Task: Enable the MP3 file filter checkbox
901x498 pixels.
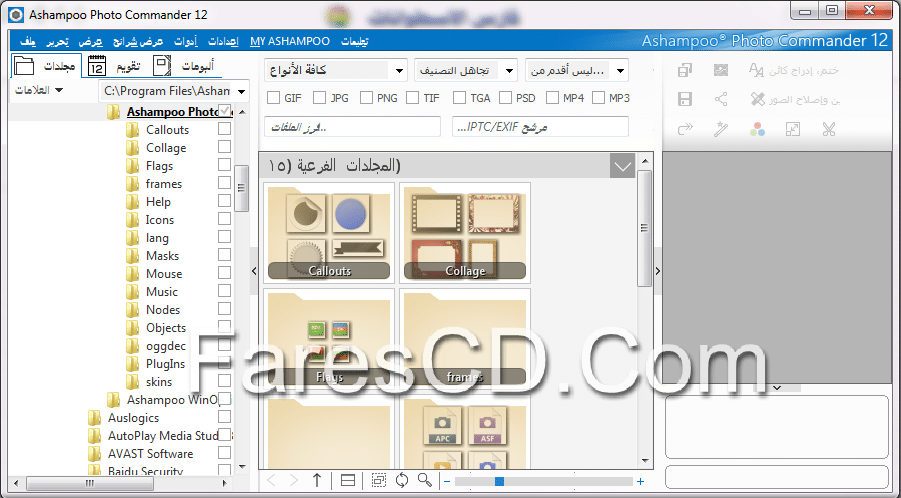Action: click(x=598, y=98)
